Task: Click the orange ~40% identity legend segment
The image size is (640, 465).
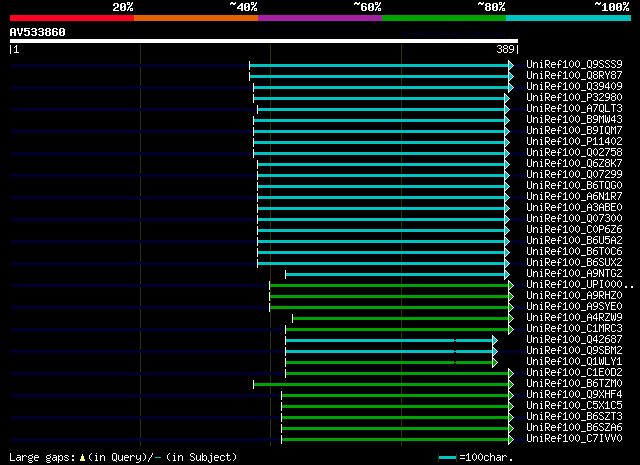Action: point(196,18)
